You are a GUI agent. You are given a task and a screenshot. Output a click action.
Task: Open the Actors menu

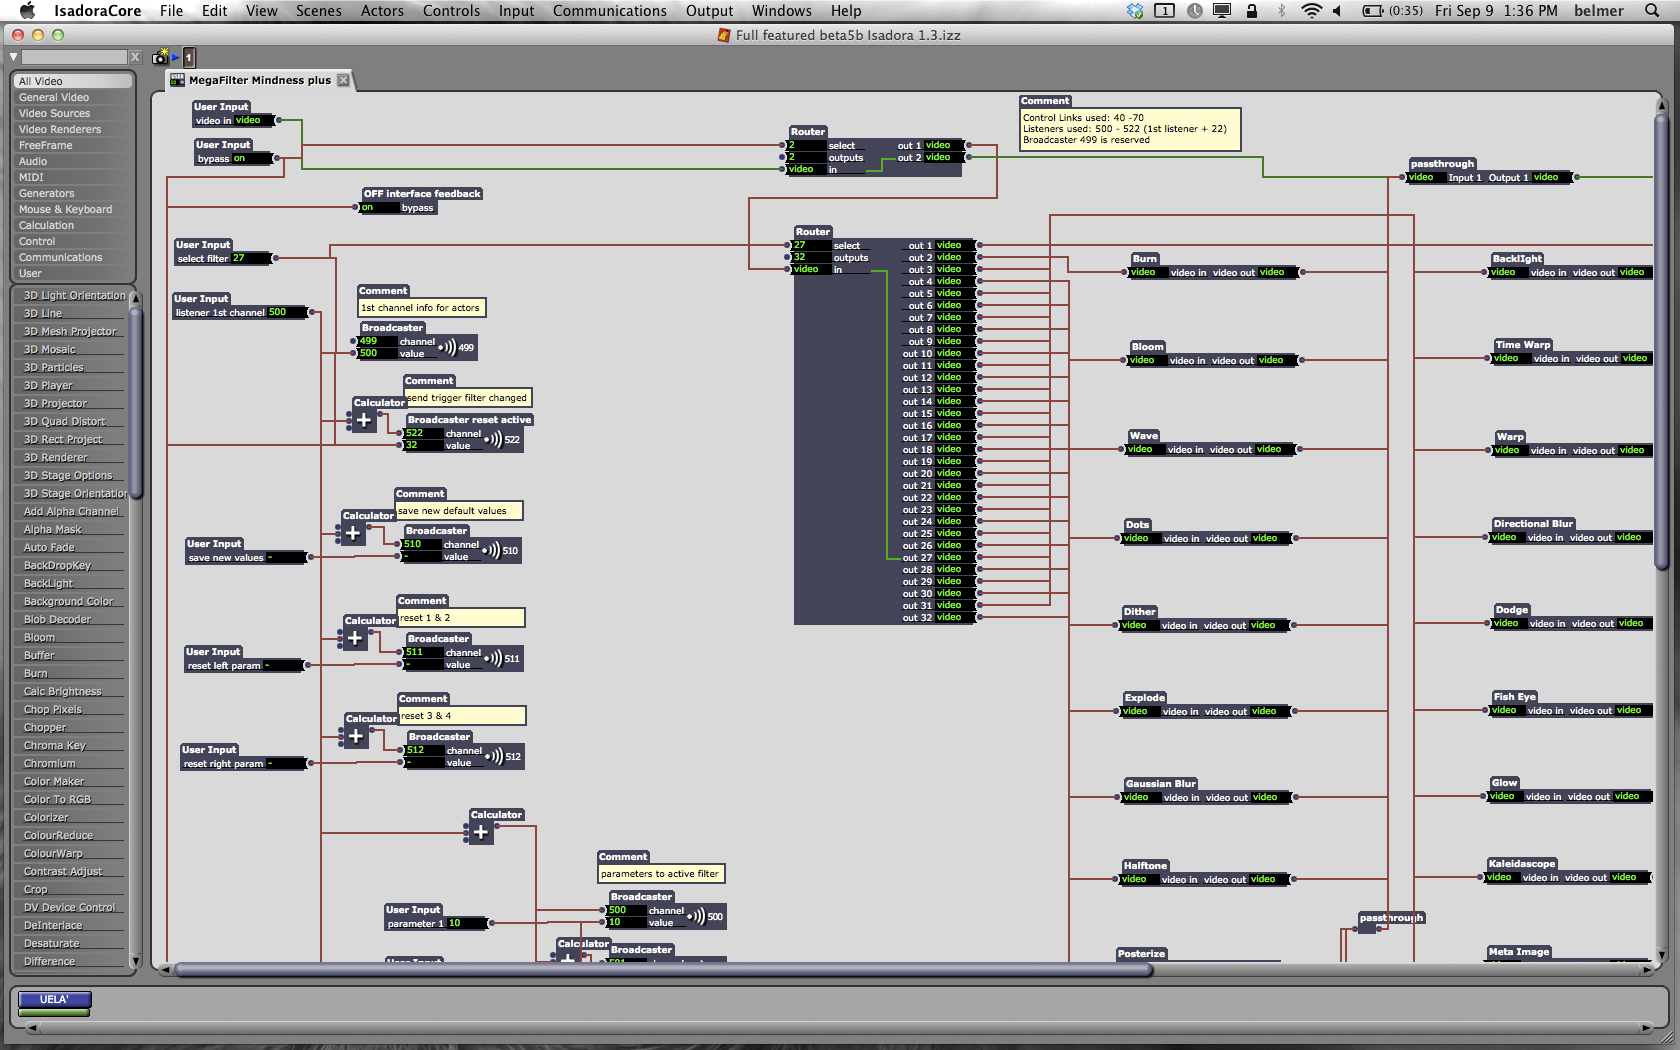(x=382, y=11)
